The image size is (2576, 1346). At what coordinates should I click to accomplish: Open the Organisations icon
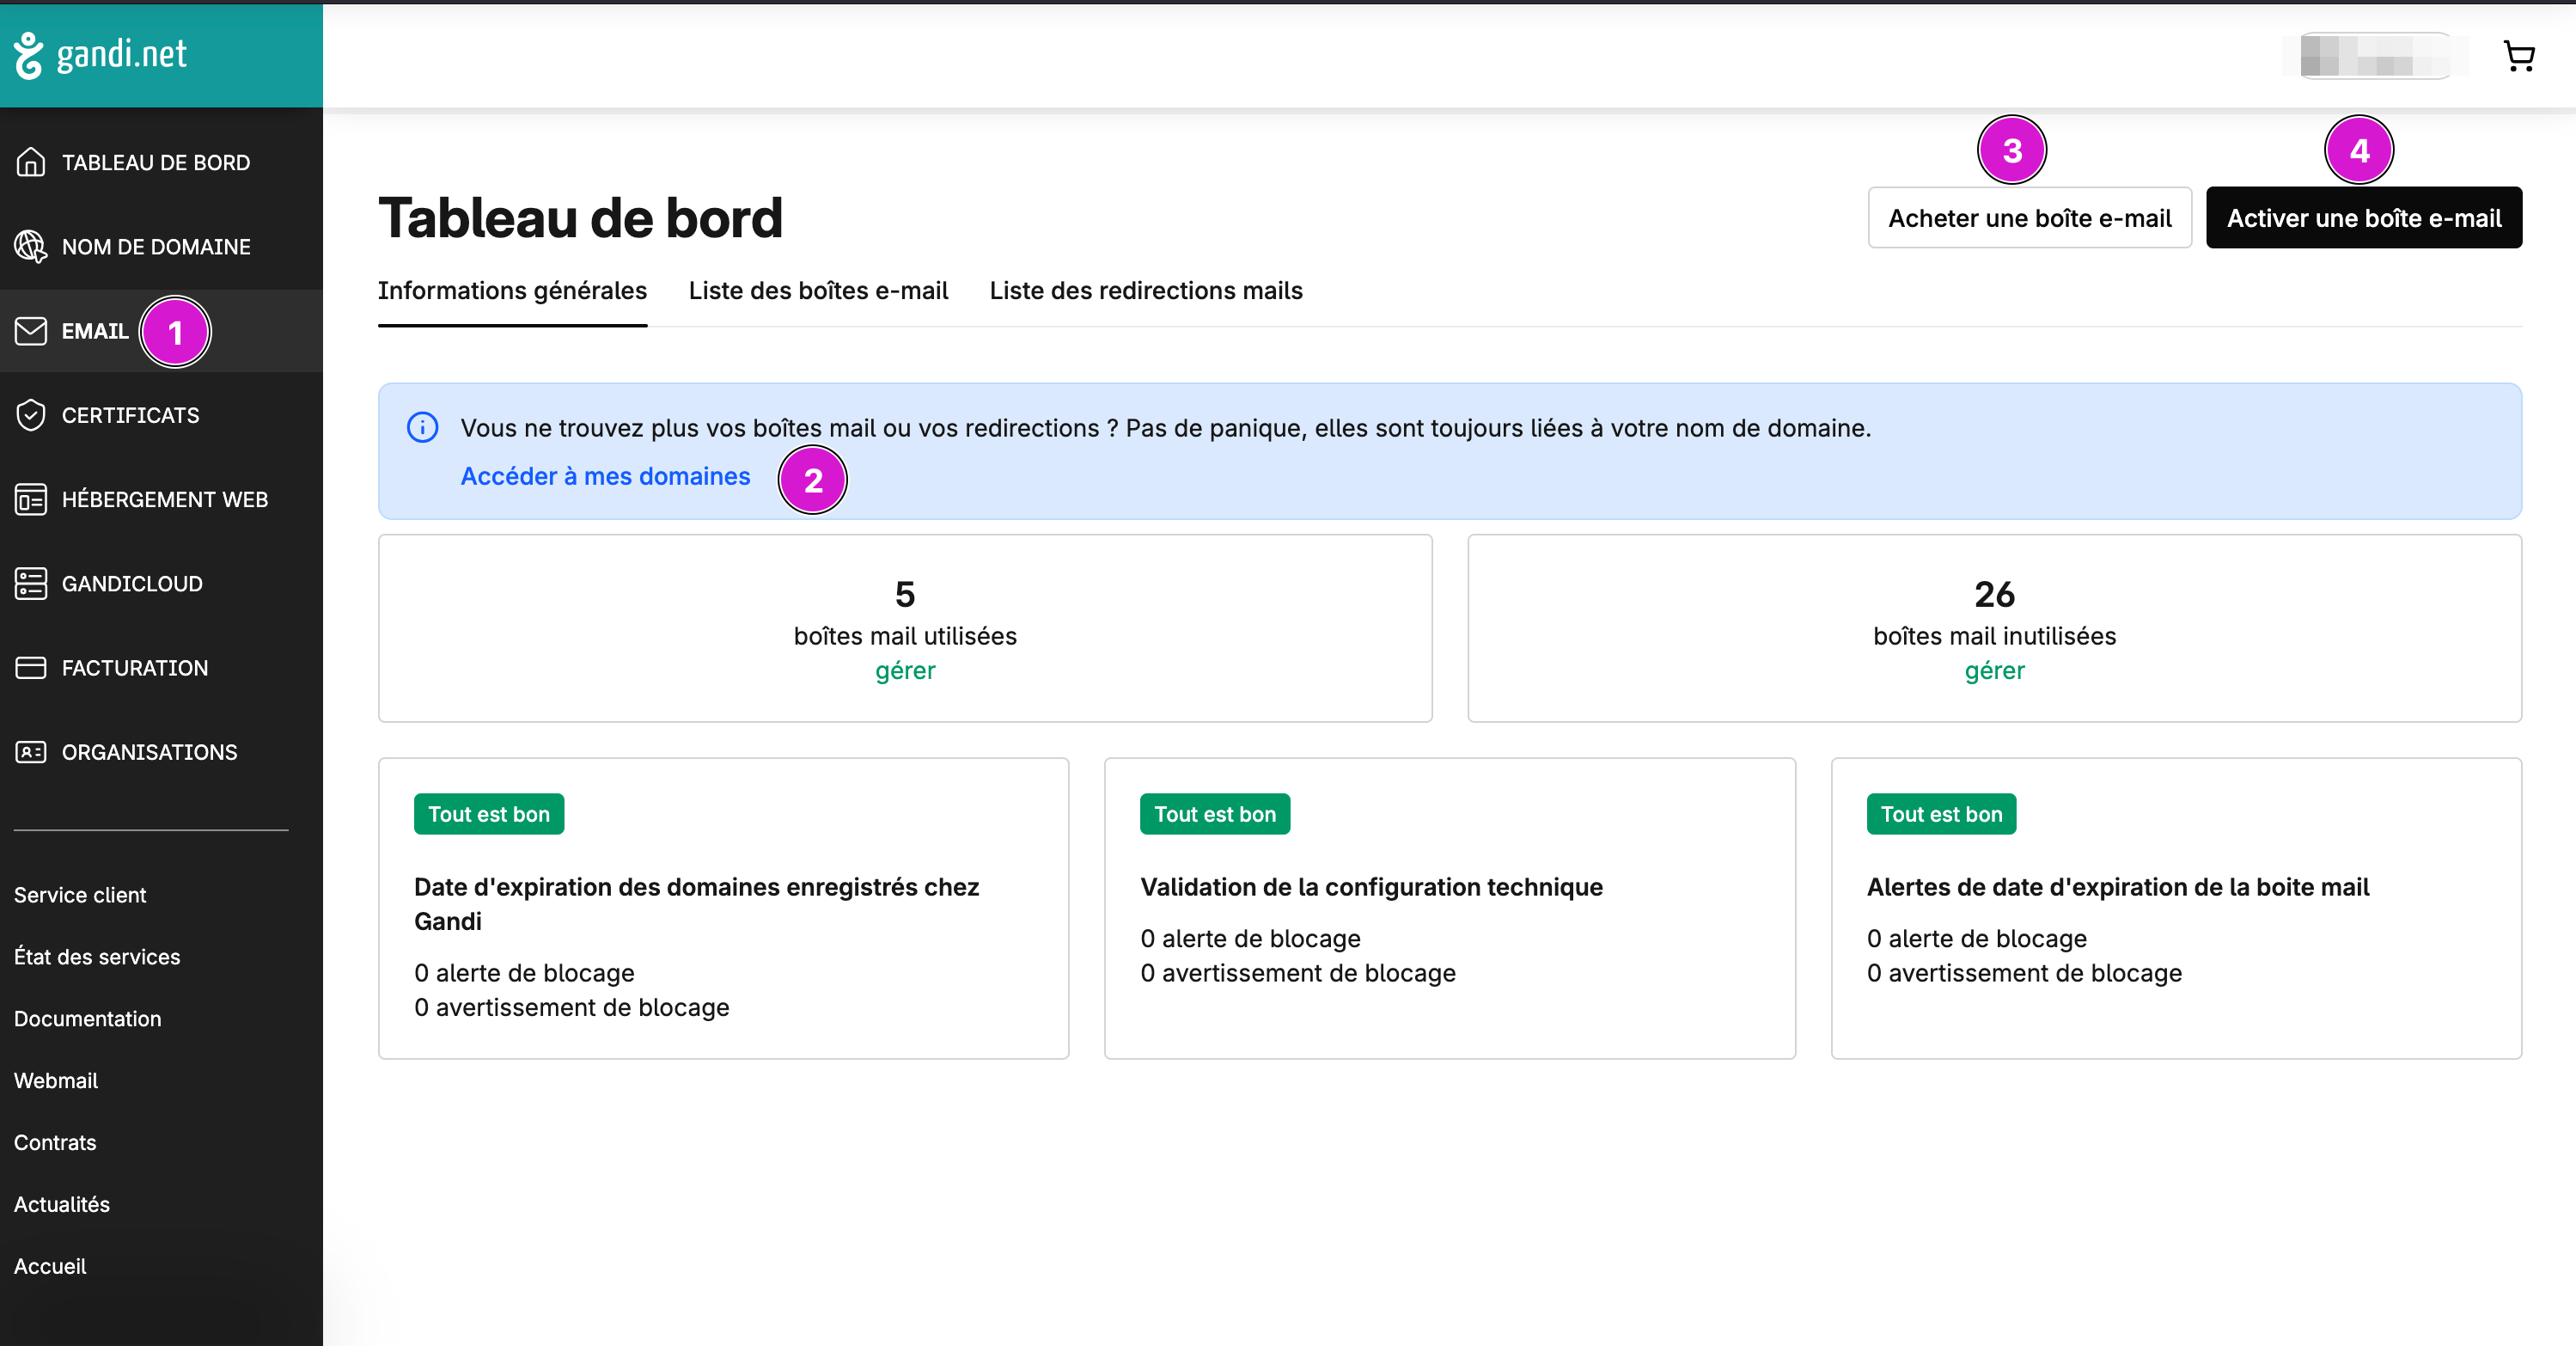[x=31, y=752]
